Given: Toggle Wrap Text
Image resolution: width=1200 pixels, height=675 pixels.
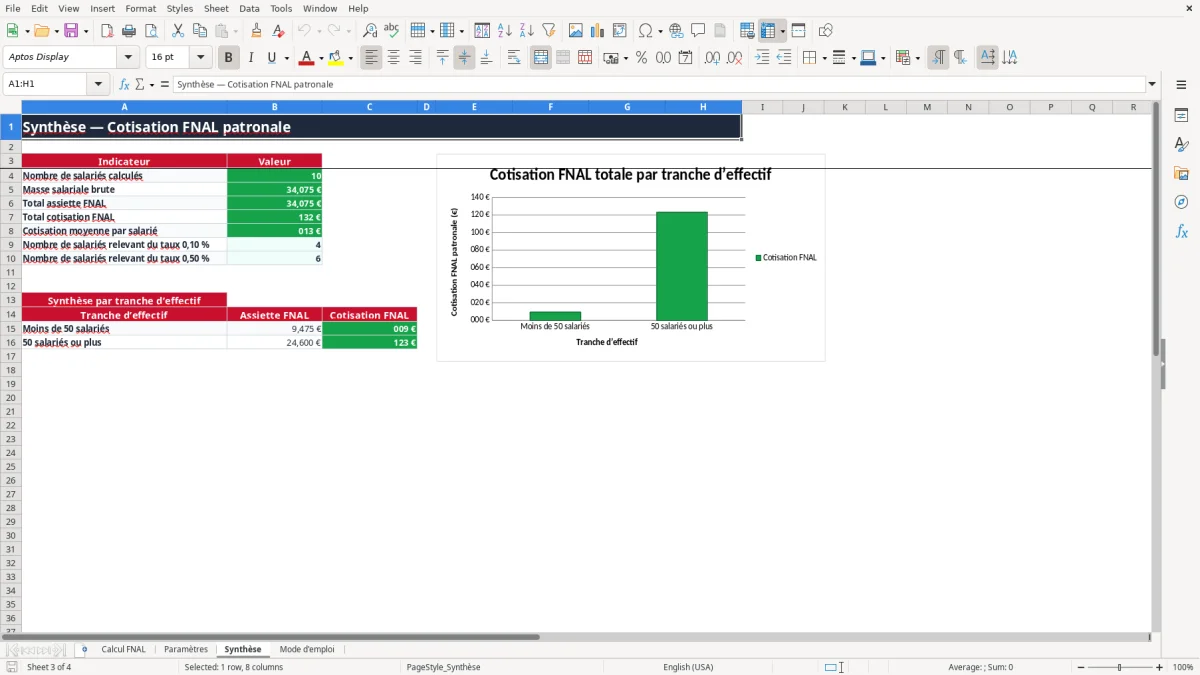Looking at the screenshot, I should [514, 58].
